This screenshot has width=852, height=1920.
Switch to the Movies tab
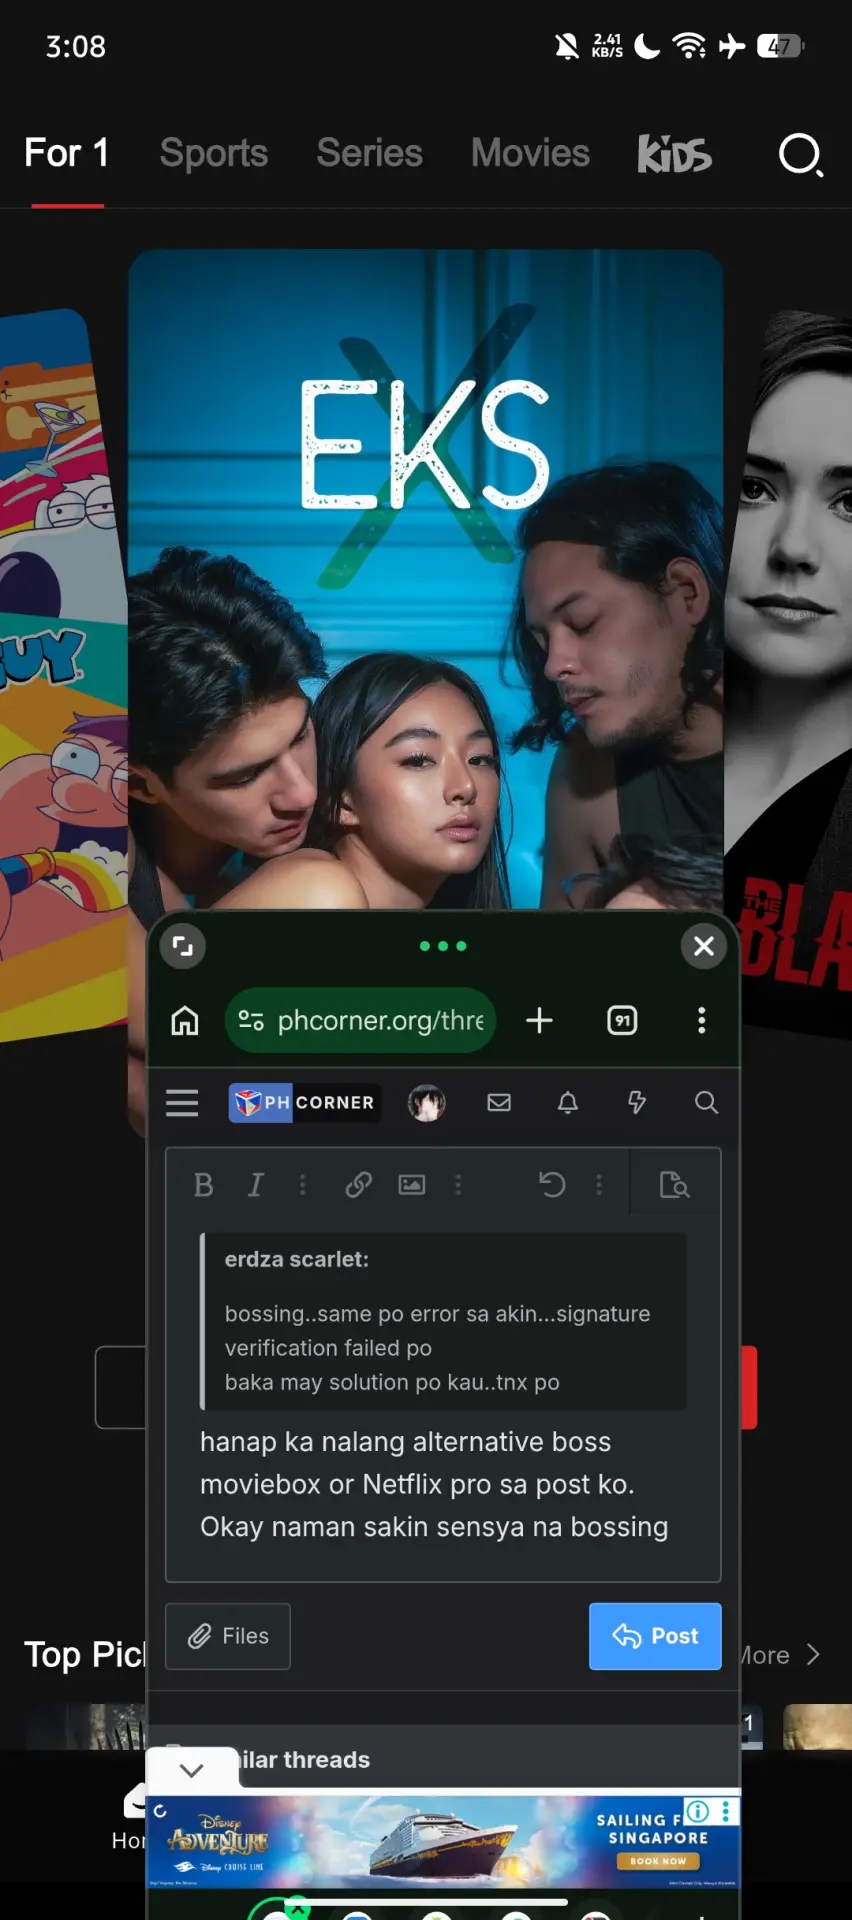click(x=530, y=153)
